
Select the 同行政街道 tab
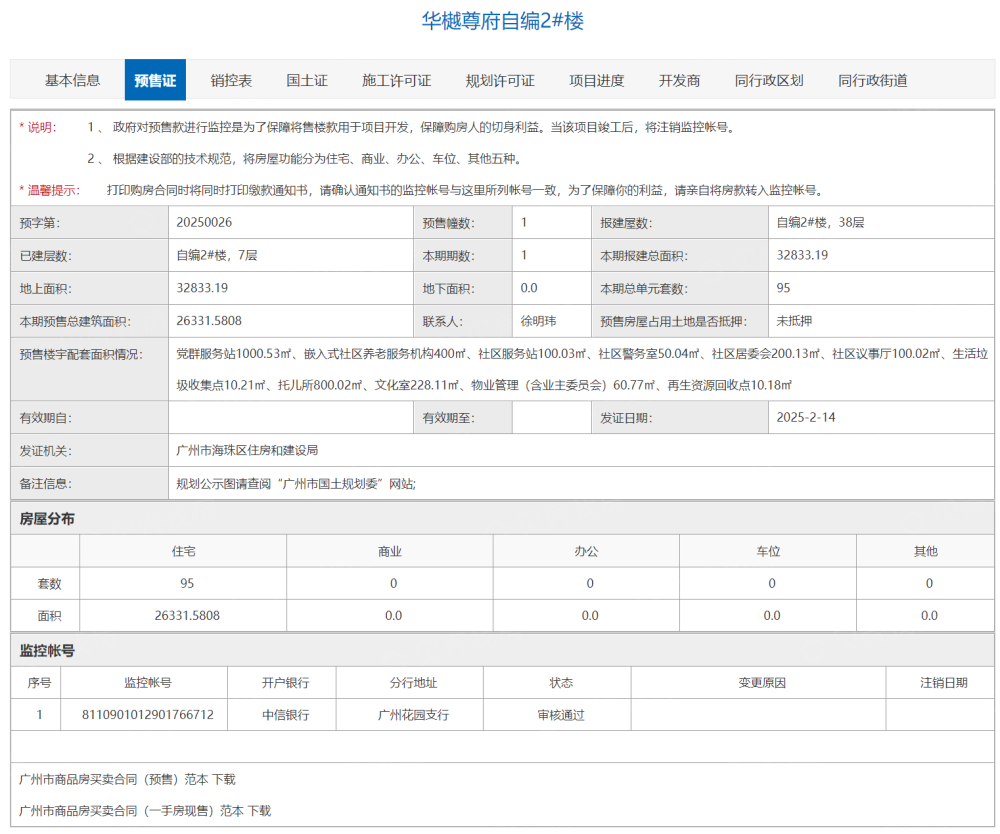pos(872,80)
